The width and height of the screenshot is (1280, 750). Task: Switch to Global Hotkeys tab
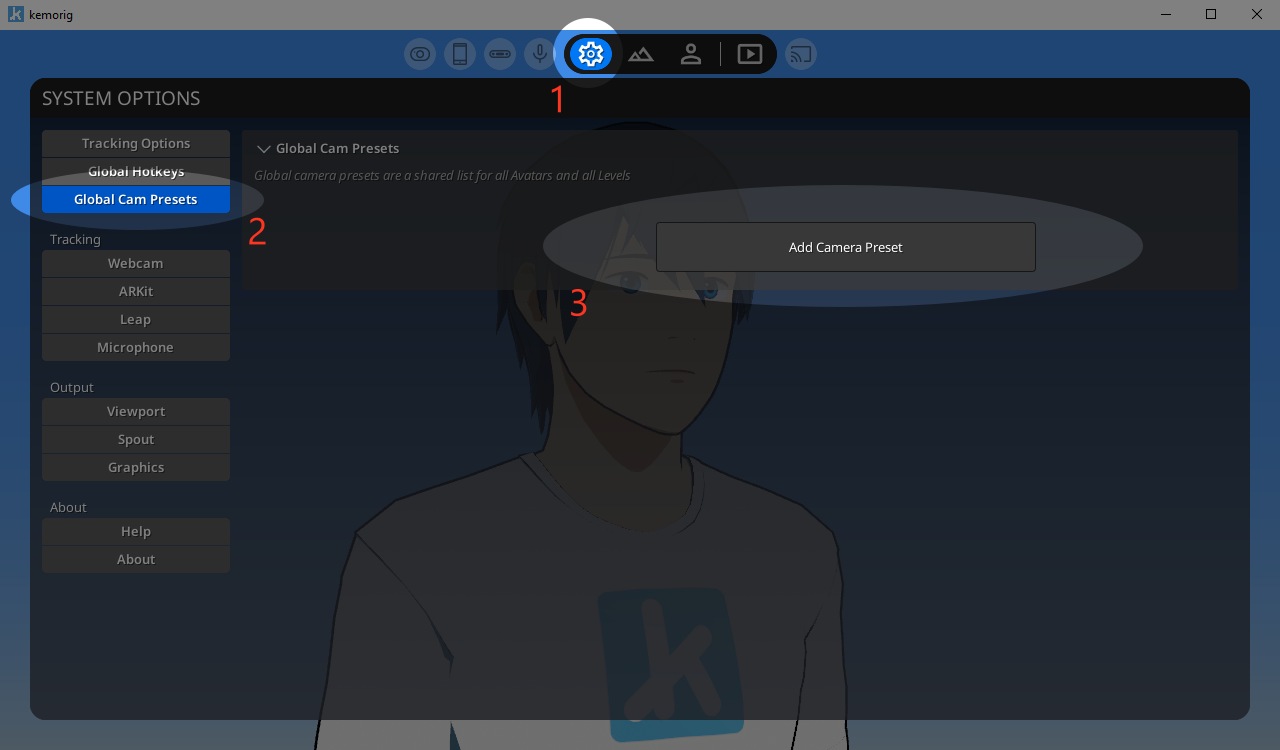click(x=136, y=171)
